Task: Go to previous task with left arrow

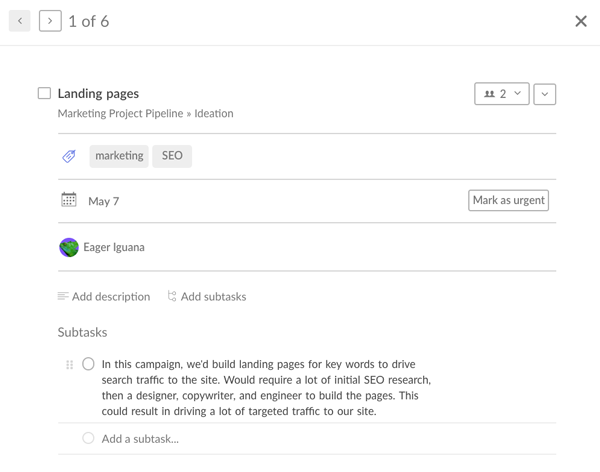Action: (20, 21)
